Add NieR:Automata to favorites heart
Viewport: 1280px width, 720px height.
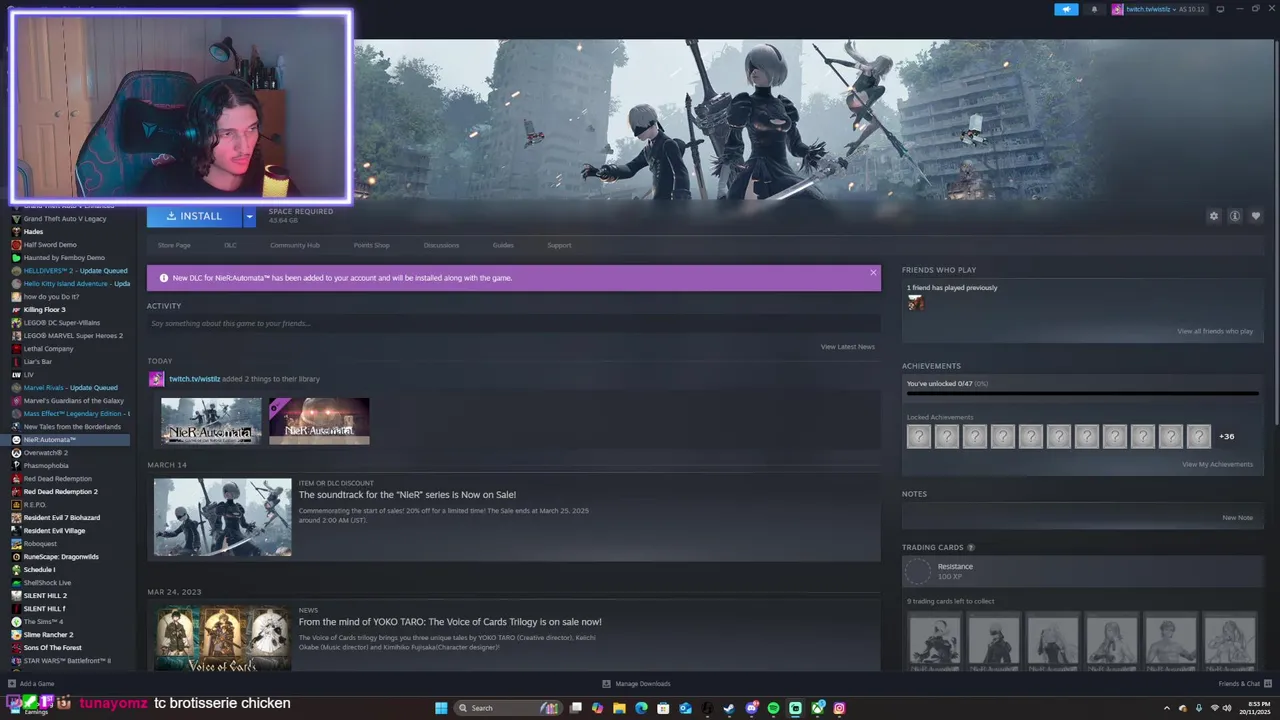[1256, 216]
